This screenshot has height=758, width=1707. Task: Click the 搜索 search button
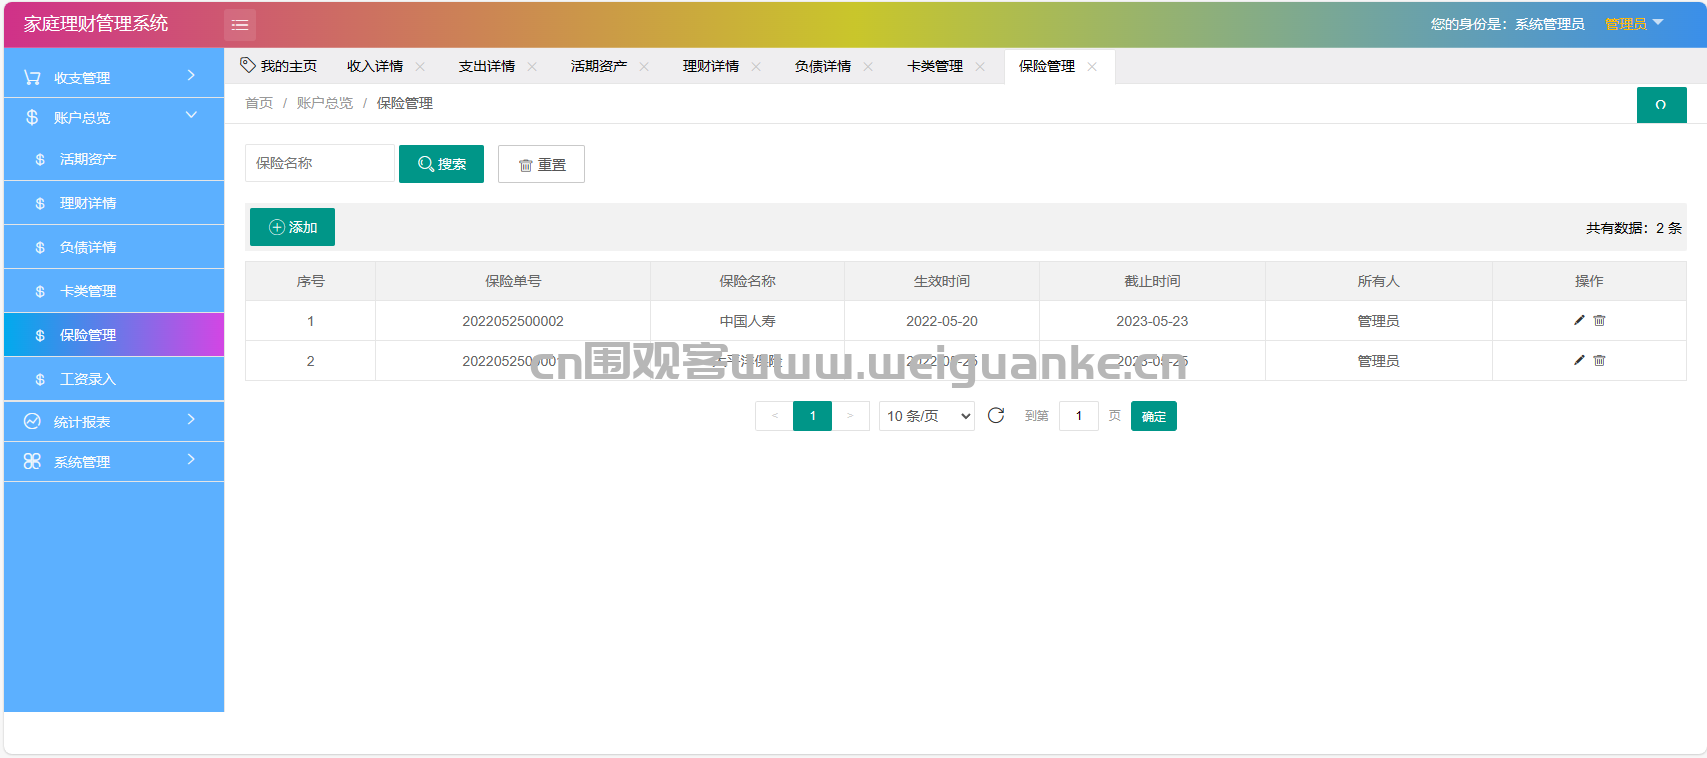tap(441, 164)
